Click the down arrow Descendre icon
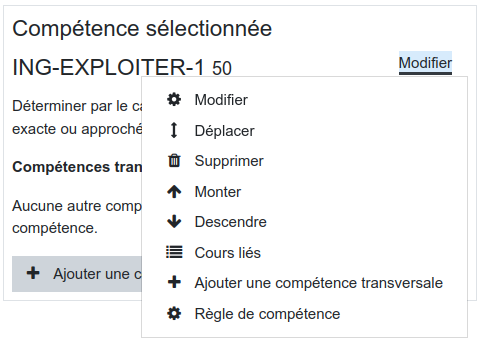 [174, 222]
